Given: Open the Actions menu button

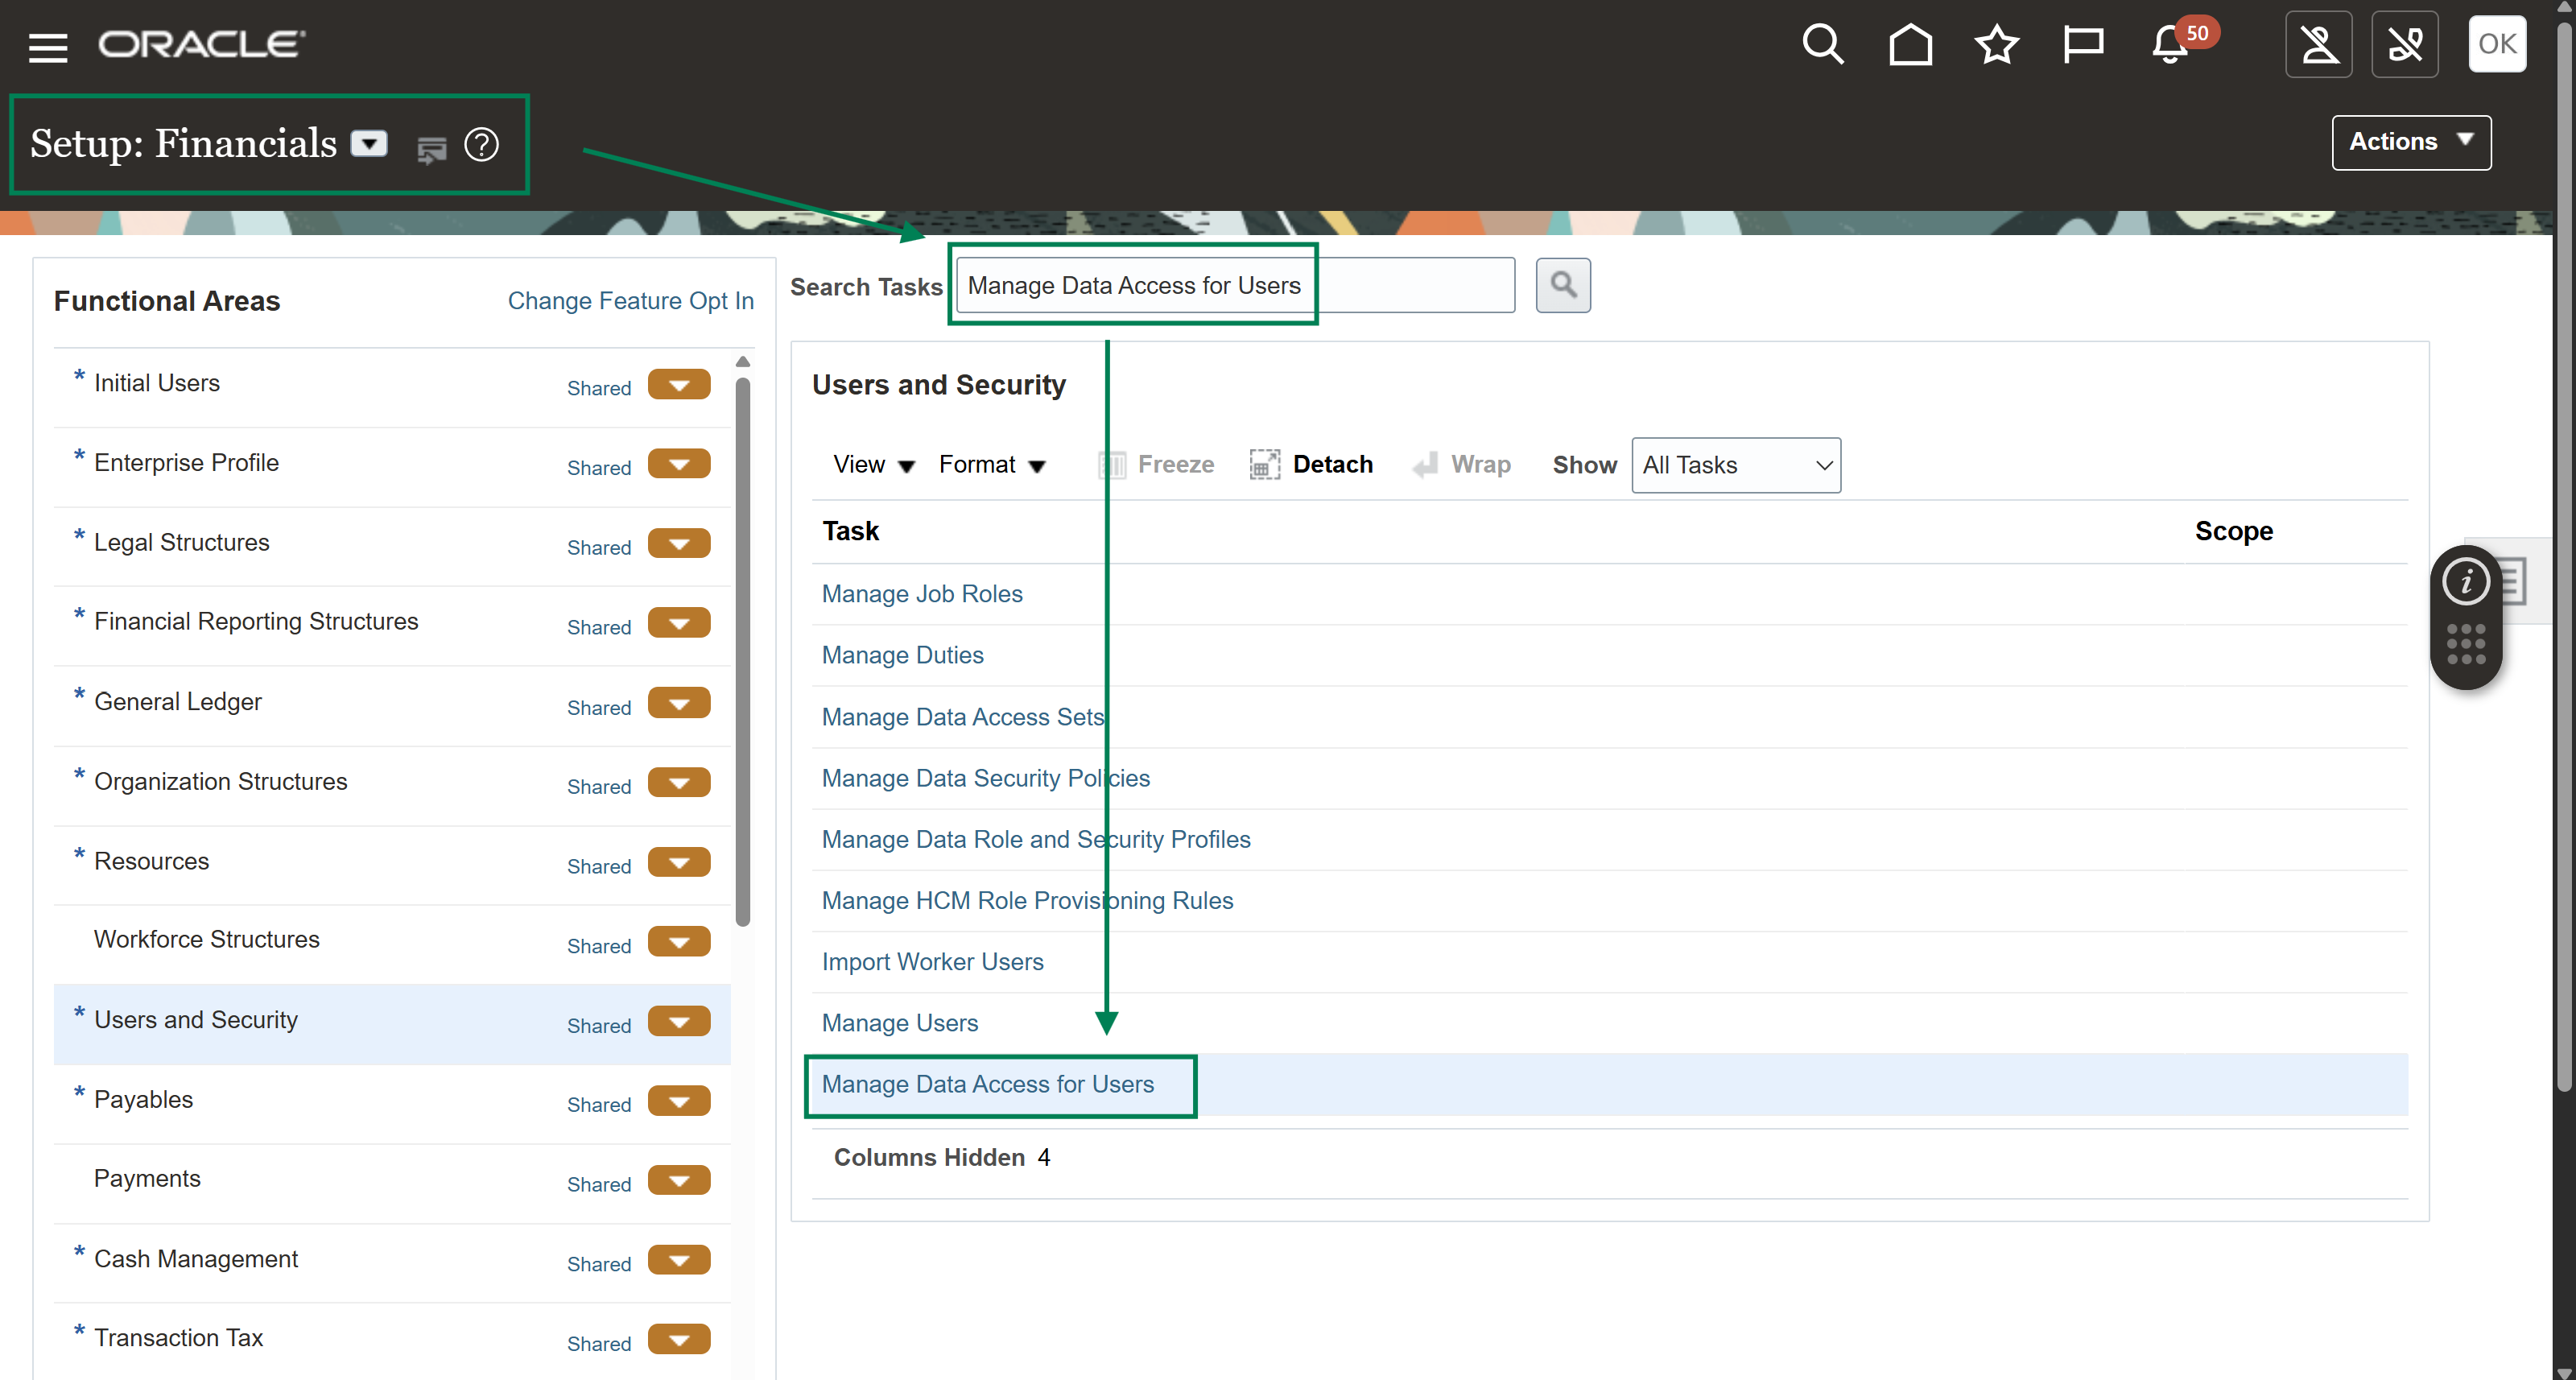Looking at the screenshot, I should [2411, 142].
